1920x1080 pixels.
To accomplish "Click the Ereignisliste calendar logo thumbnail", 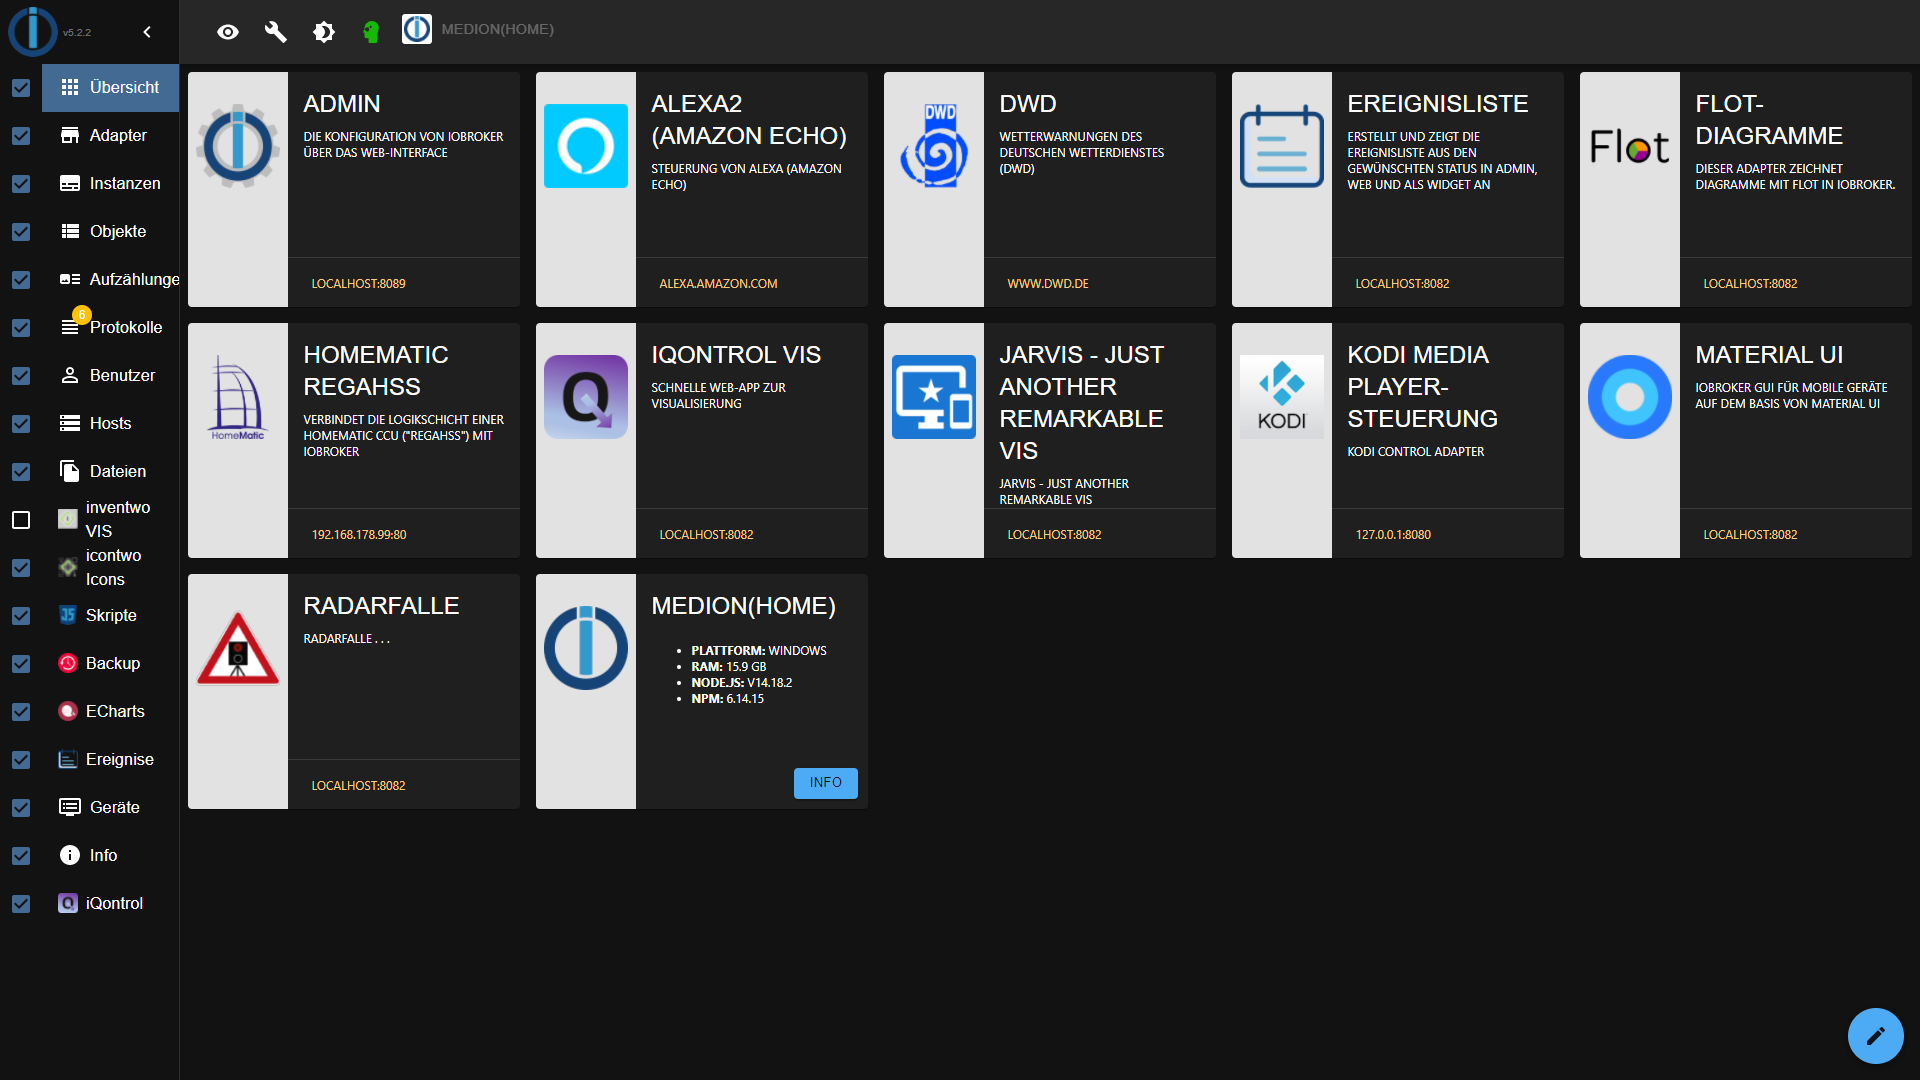I will pos(1282,146).
